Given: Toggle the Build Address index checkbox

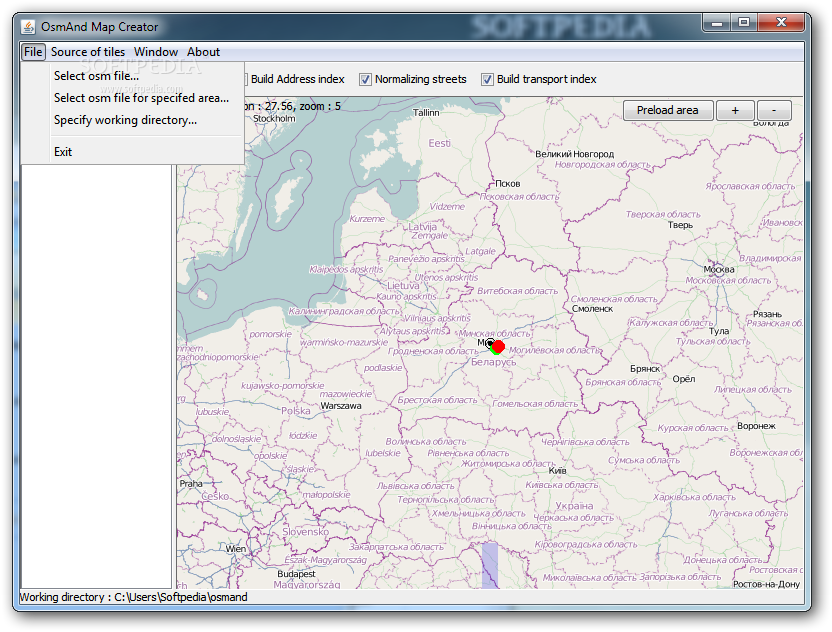Looking at the screenshot, I should [x=295, y=79].
